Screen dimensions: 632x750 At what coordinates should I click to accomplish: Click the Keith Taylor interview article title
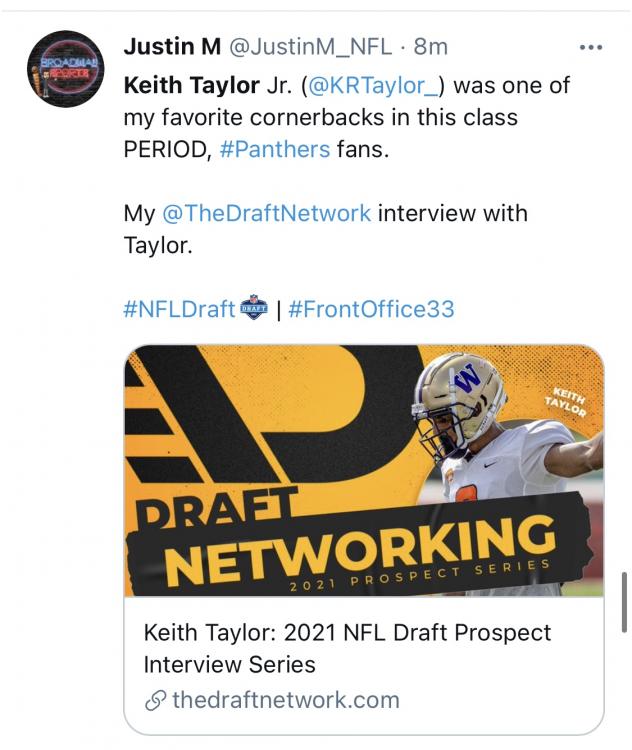347,648
